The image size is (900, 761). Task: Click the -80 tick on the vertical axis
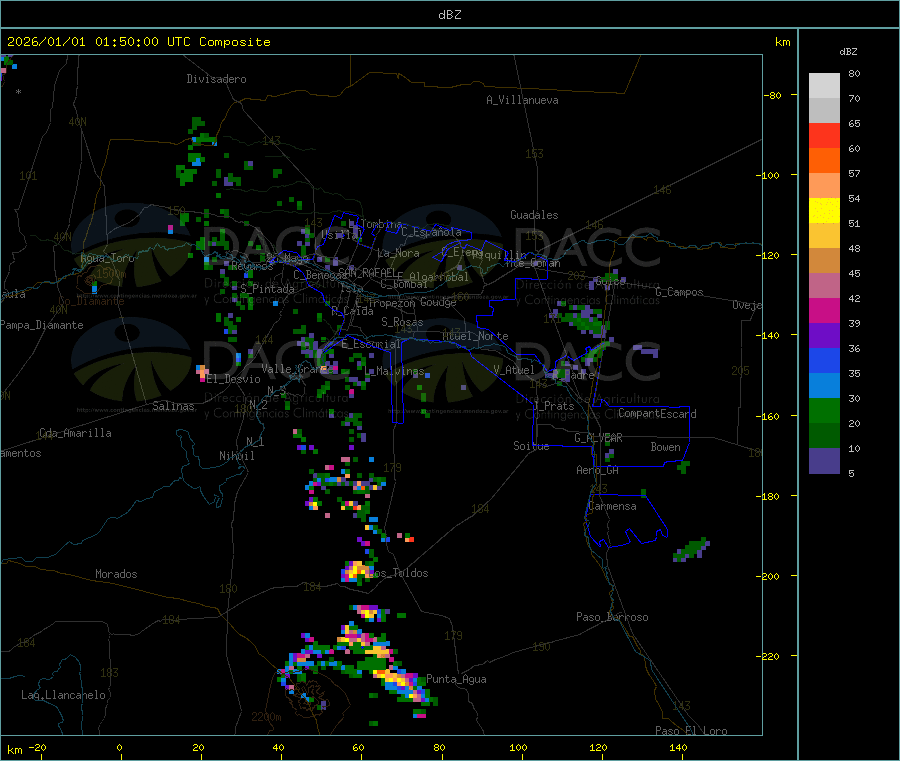(772, 95)
